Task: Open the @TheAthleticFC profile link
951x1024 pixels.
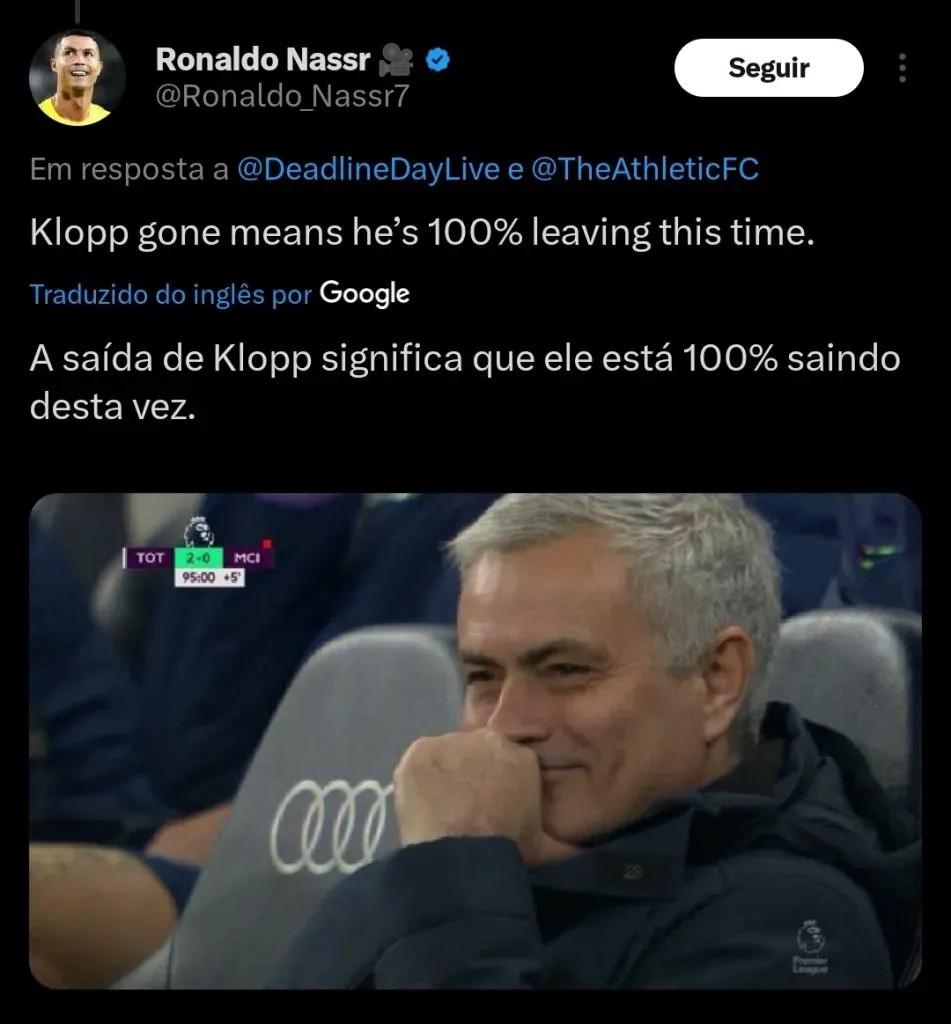Action: [x=645, y=169]
